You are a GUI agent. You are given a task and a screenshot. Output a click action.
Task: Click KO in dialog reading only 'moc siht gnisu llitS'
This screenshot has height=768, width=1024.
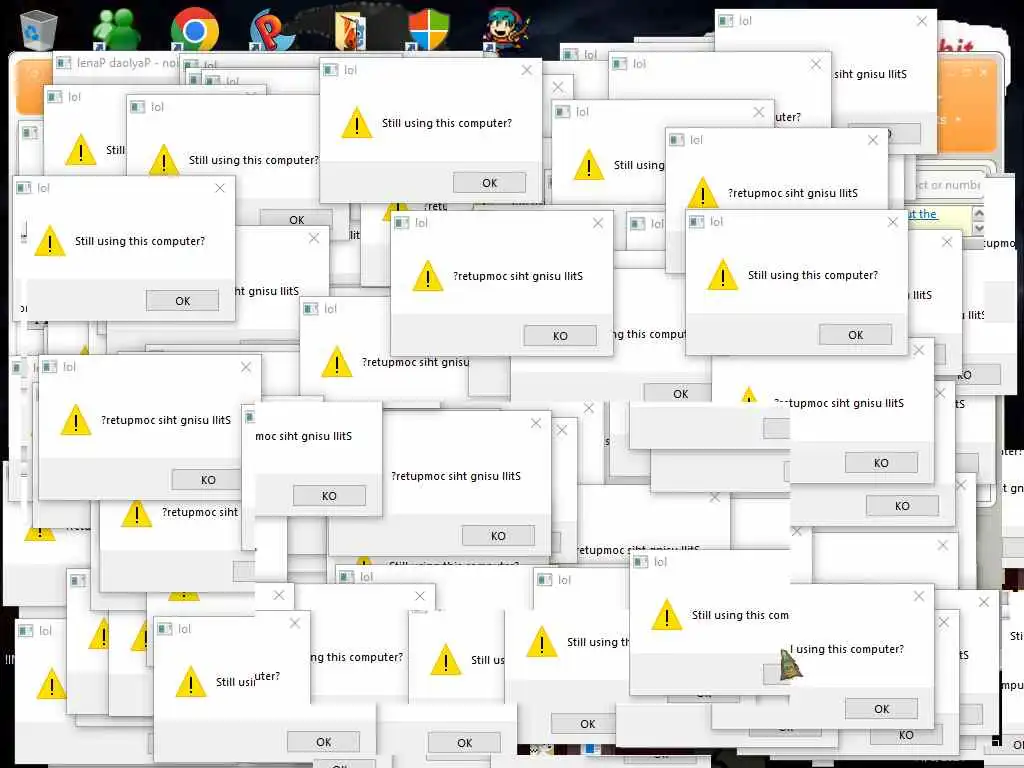tap(329, 496)
